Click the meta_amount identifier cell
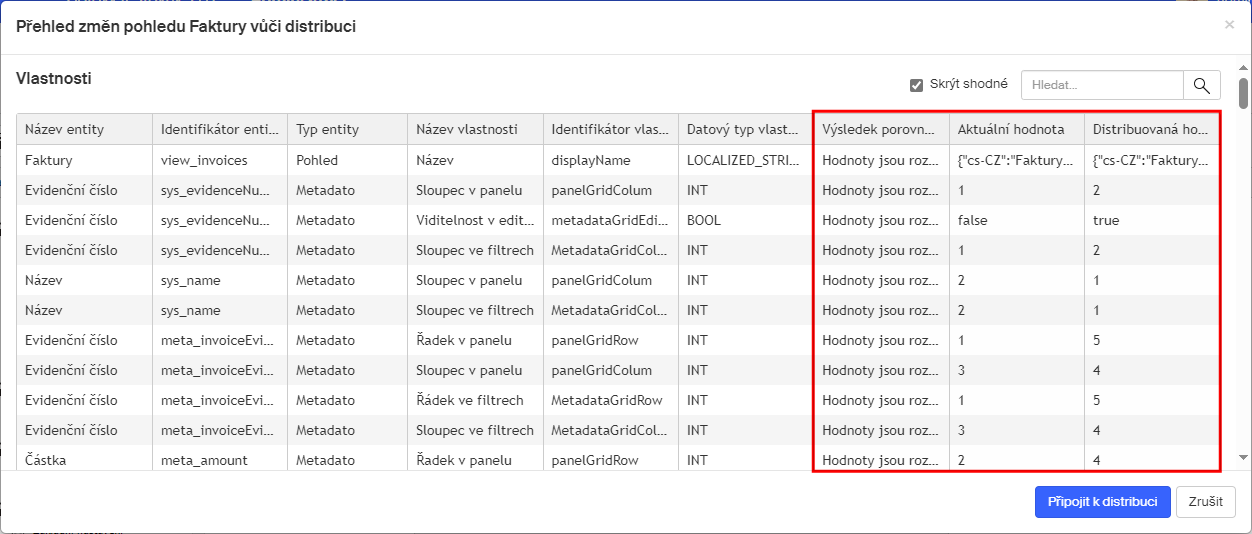 point(220,460)
